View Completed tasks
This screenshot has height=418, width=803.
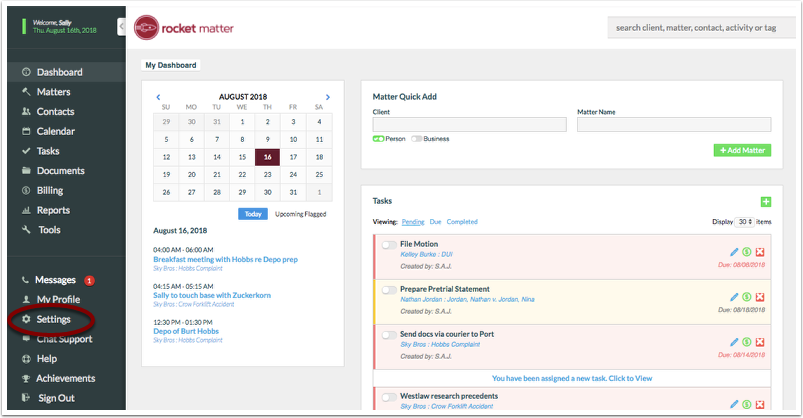pos(462,222)
